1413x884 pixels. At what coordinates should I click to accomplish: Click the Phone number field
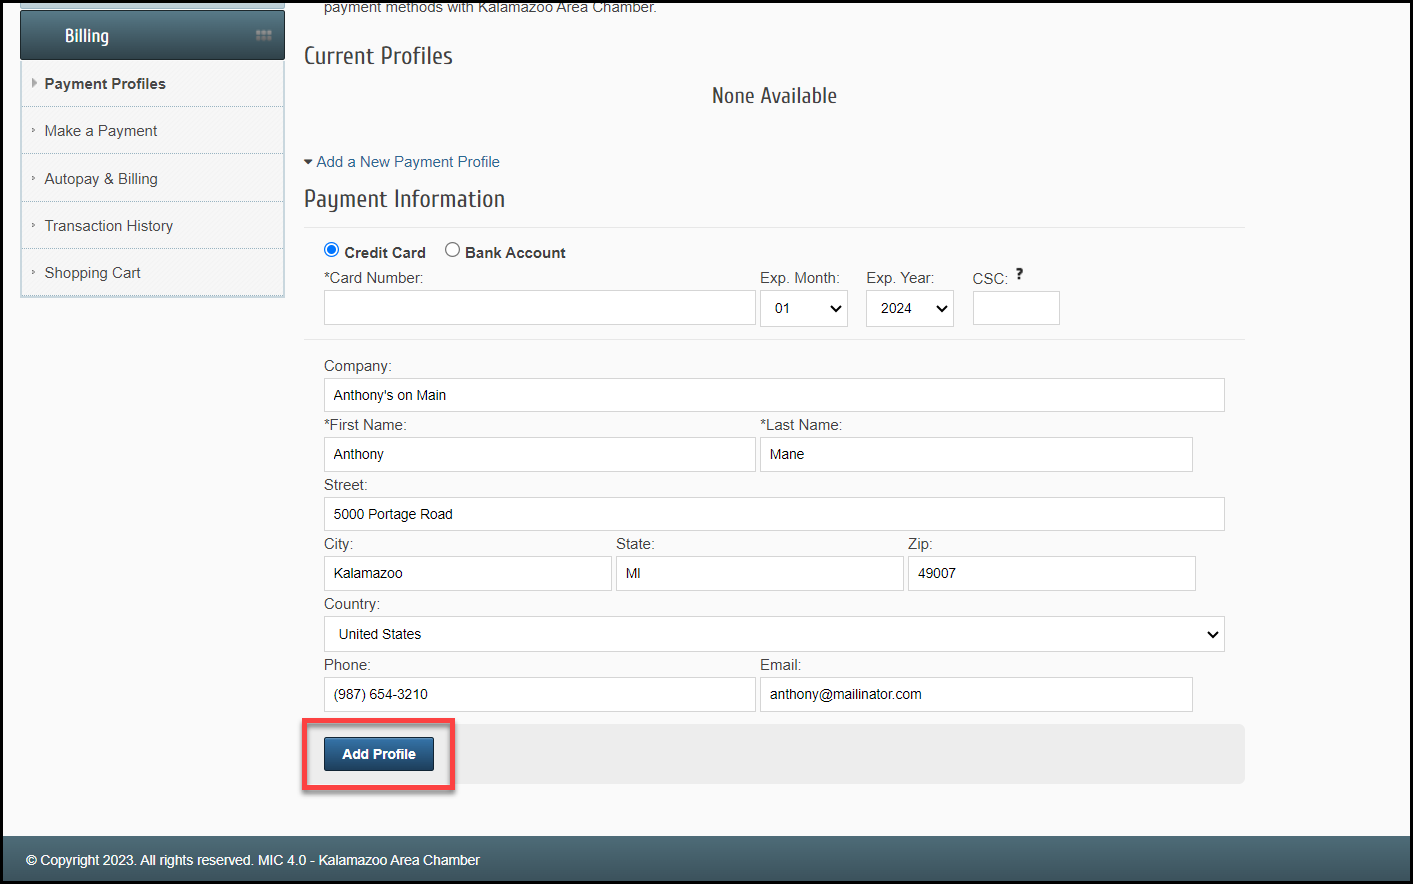click(540, 694)
